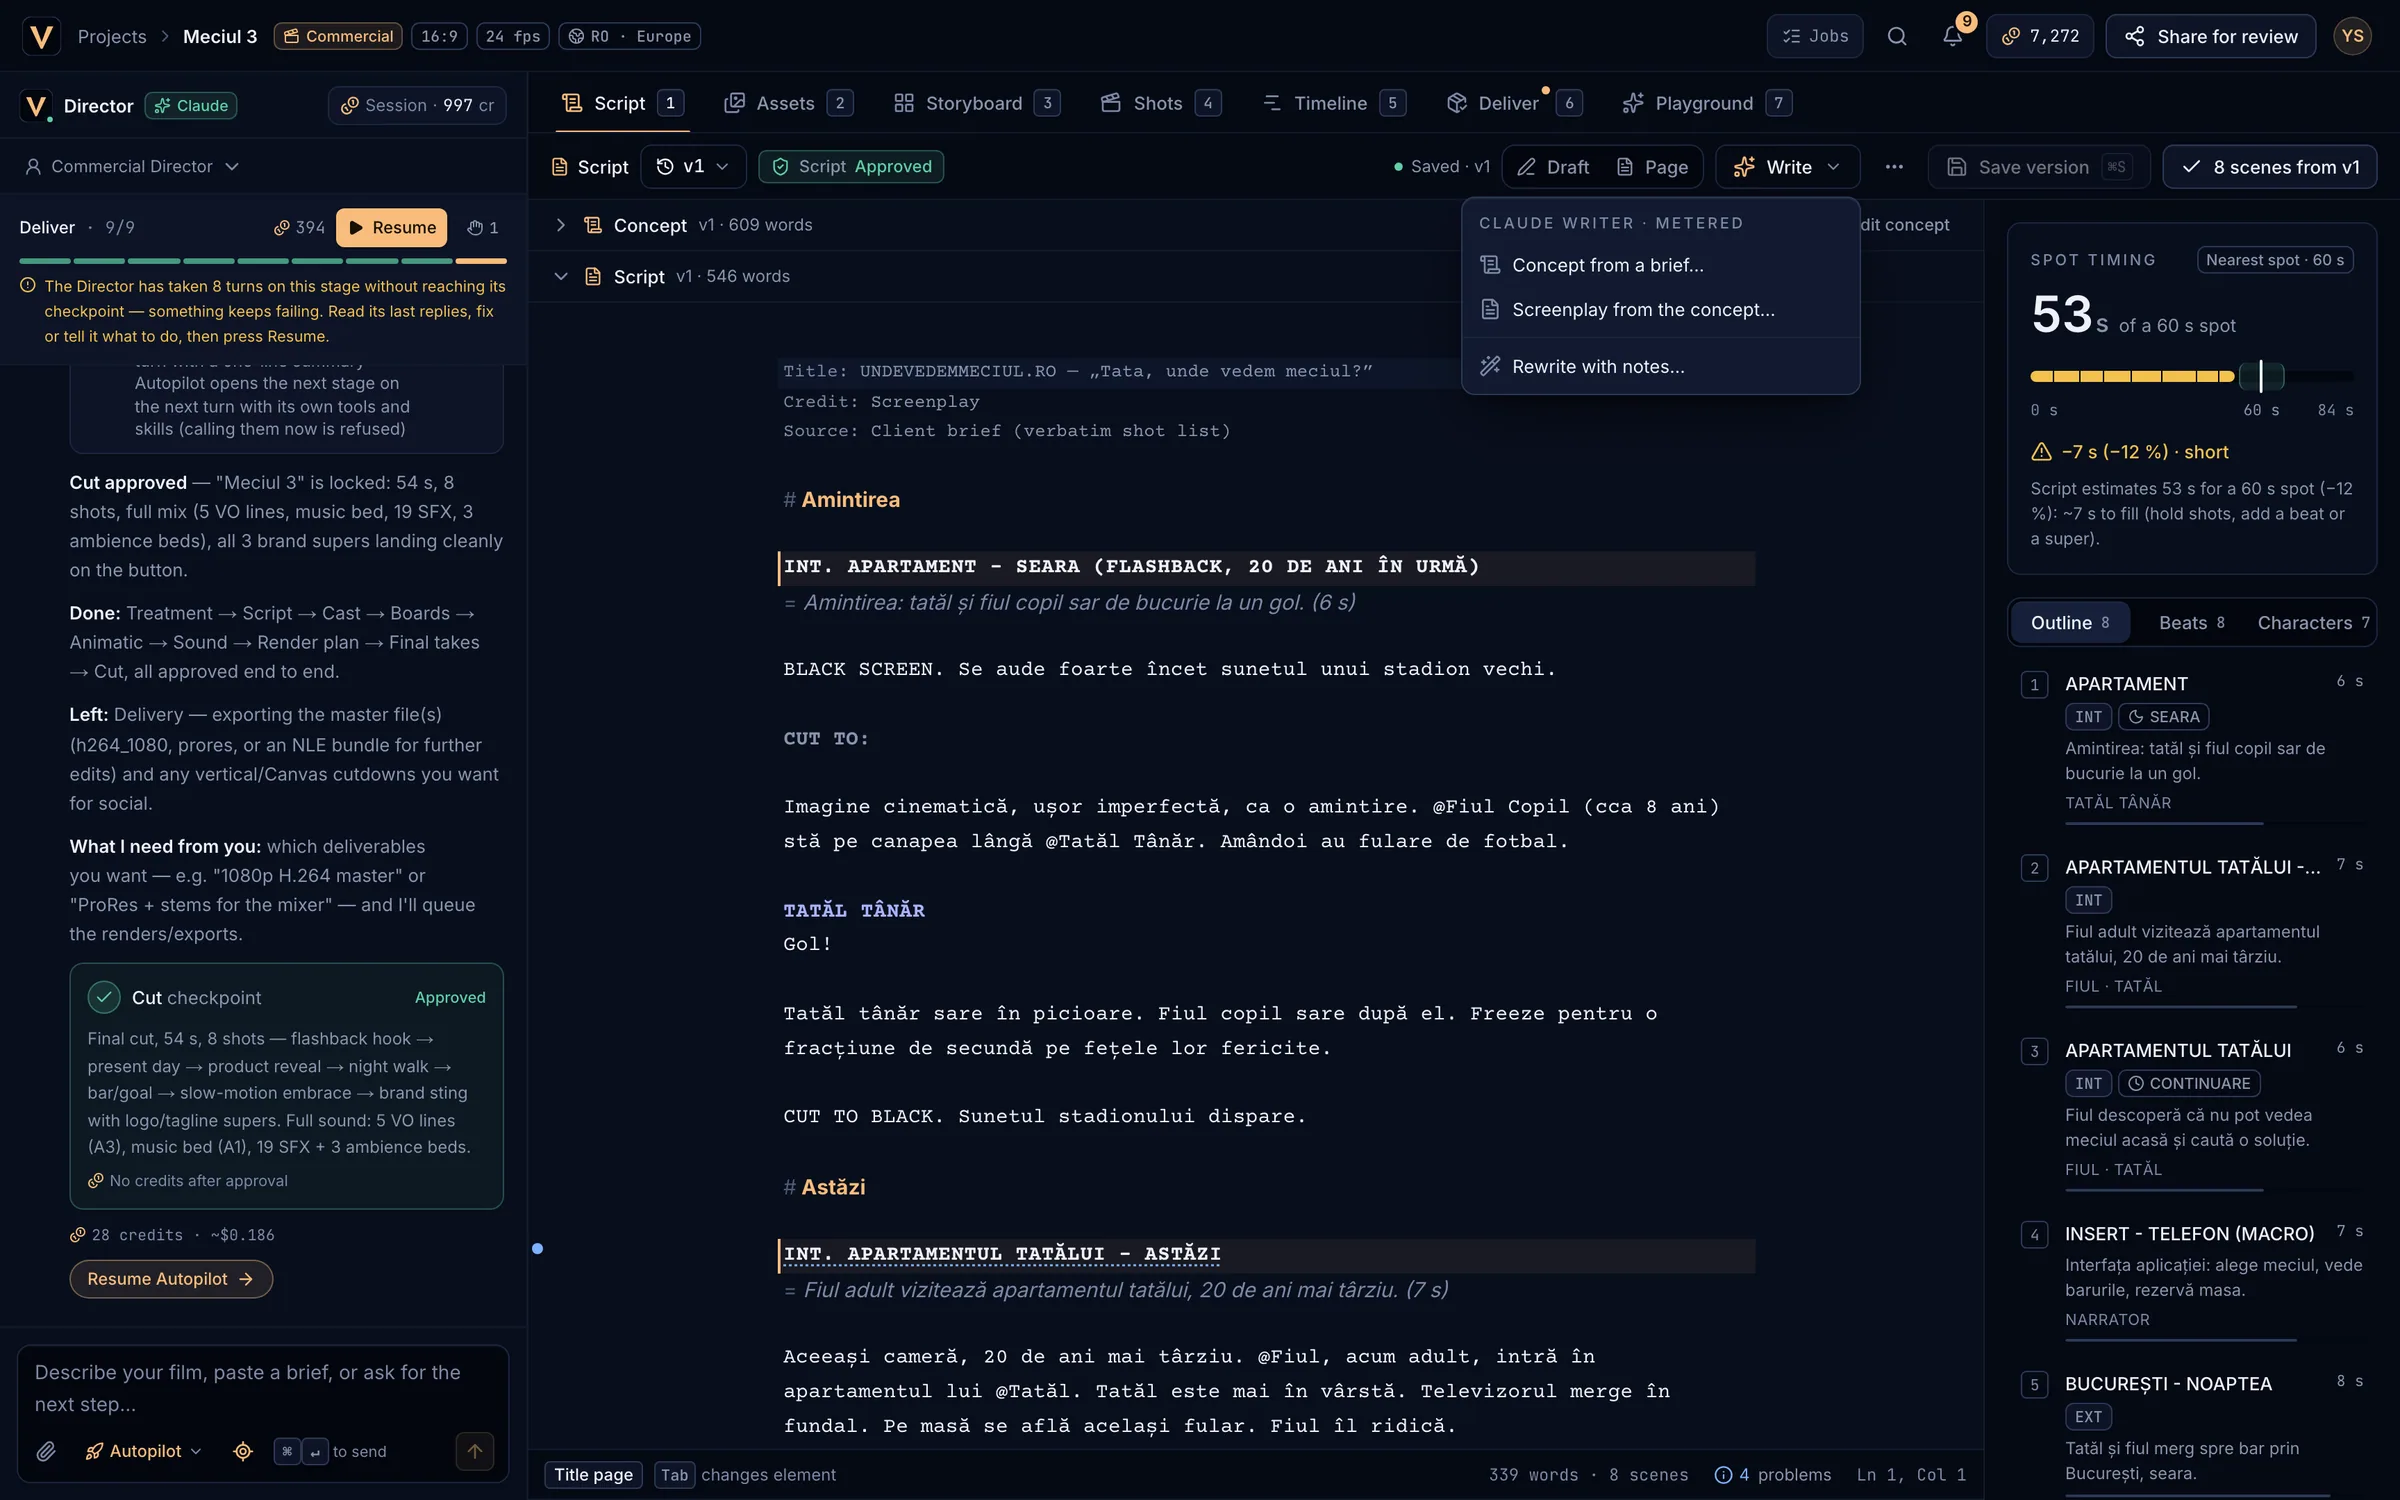Screen dimensions: 2400x1500
Task: Switch to the Assets tab
Action: tap(787, 103)
